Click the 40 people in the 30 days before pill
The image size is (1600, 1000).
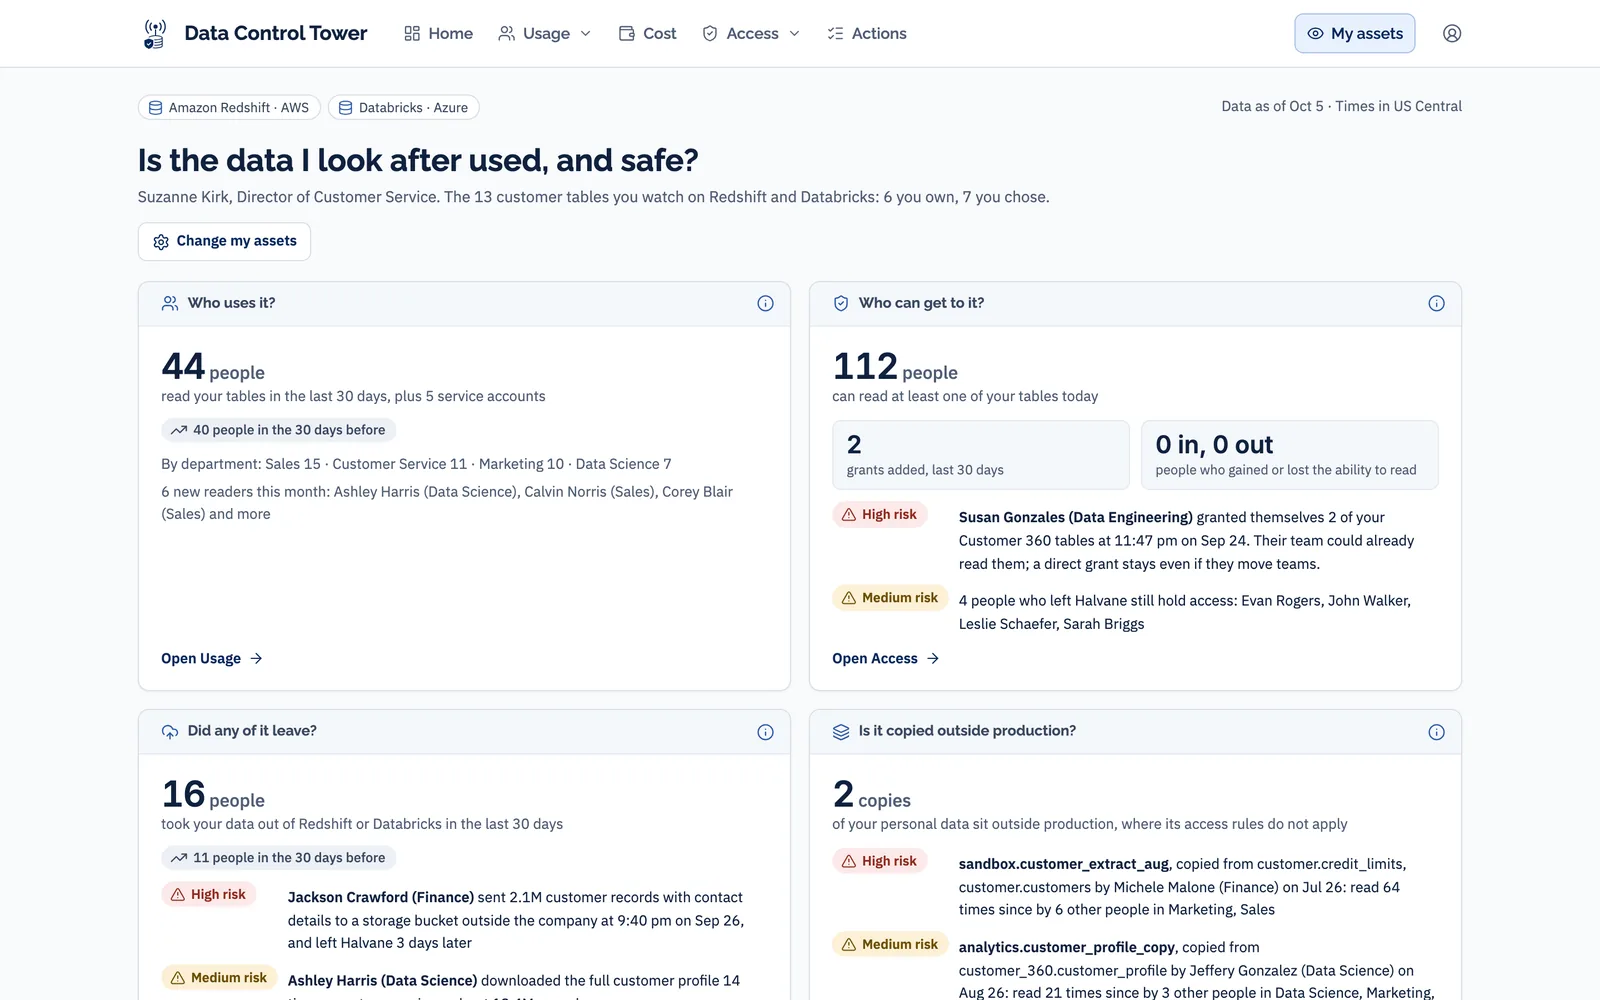[x=279, y=430]
